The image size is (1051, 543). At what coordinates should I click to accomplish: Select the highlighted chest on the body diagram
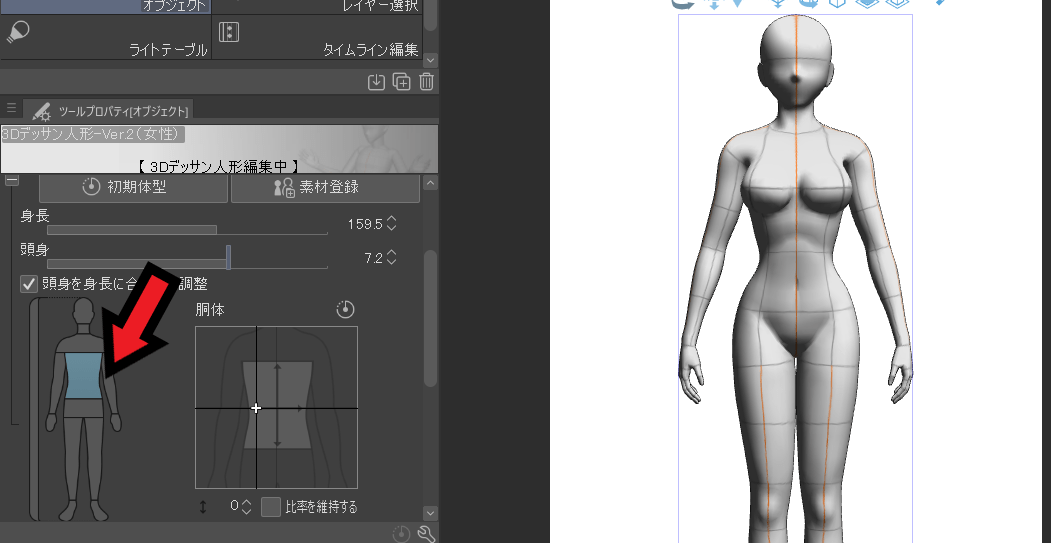[84, 375]
